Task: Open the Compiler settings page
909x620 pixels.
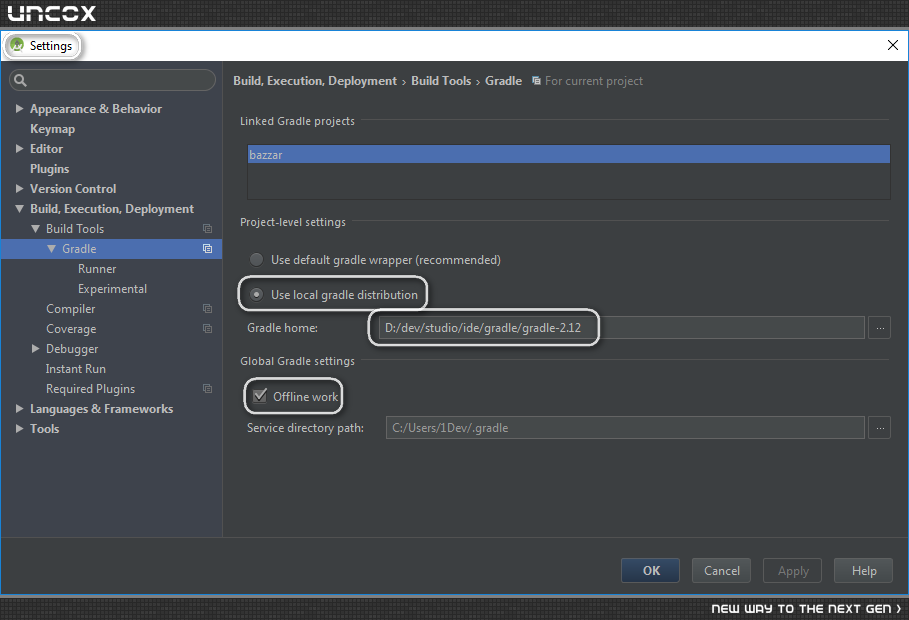Action: (x=70, y=309)
